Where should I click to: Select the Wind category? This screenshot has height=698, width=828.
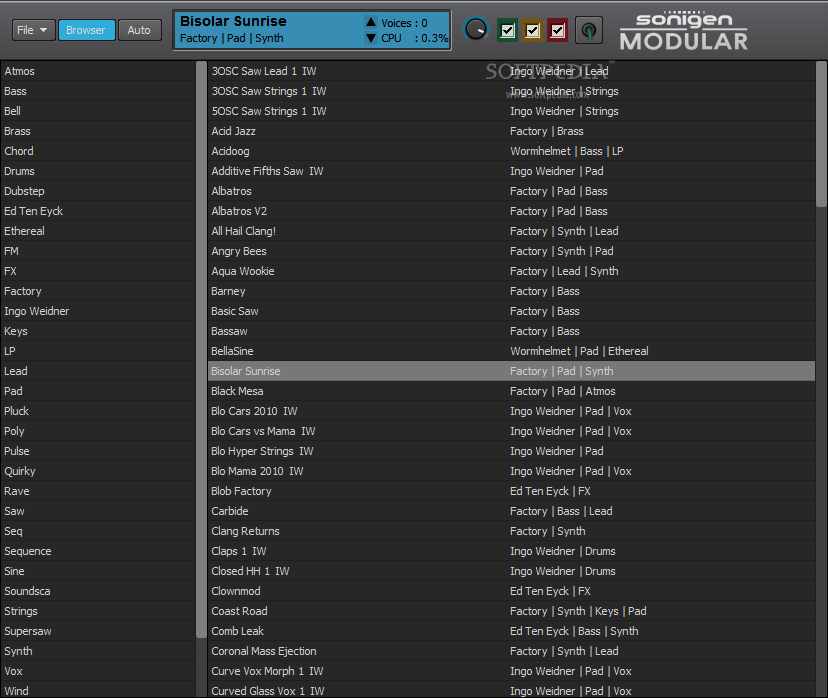[98, 691]
